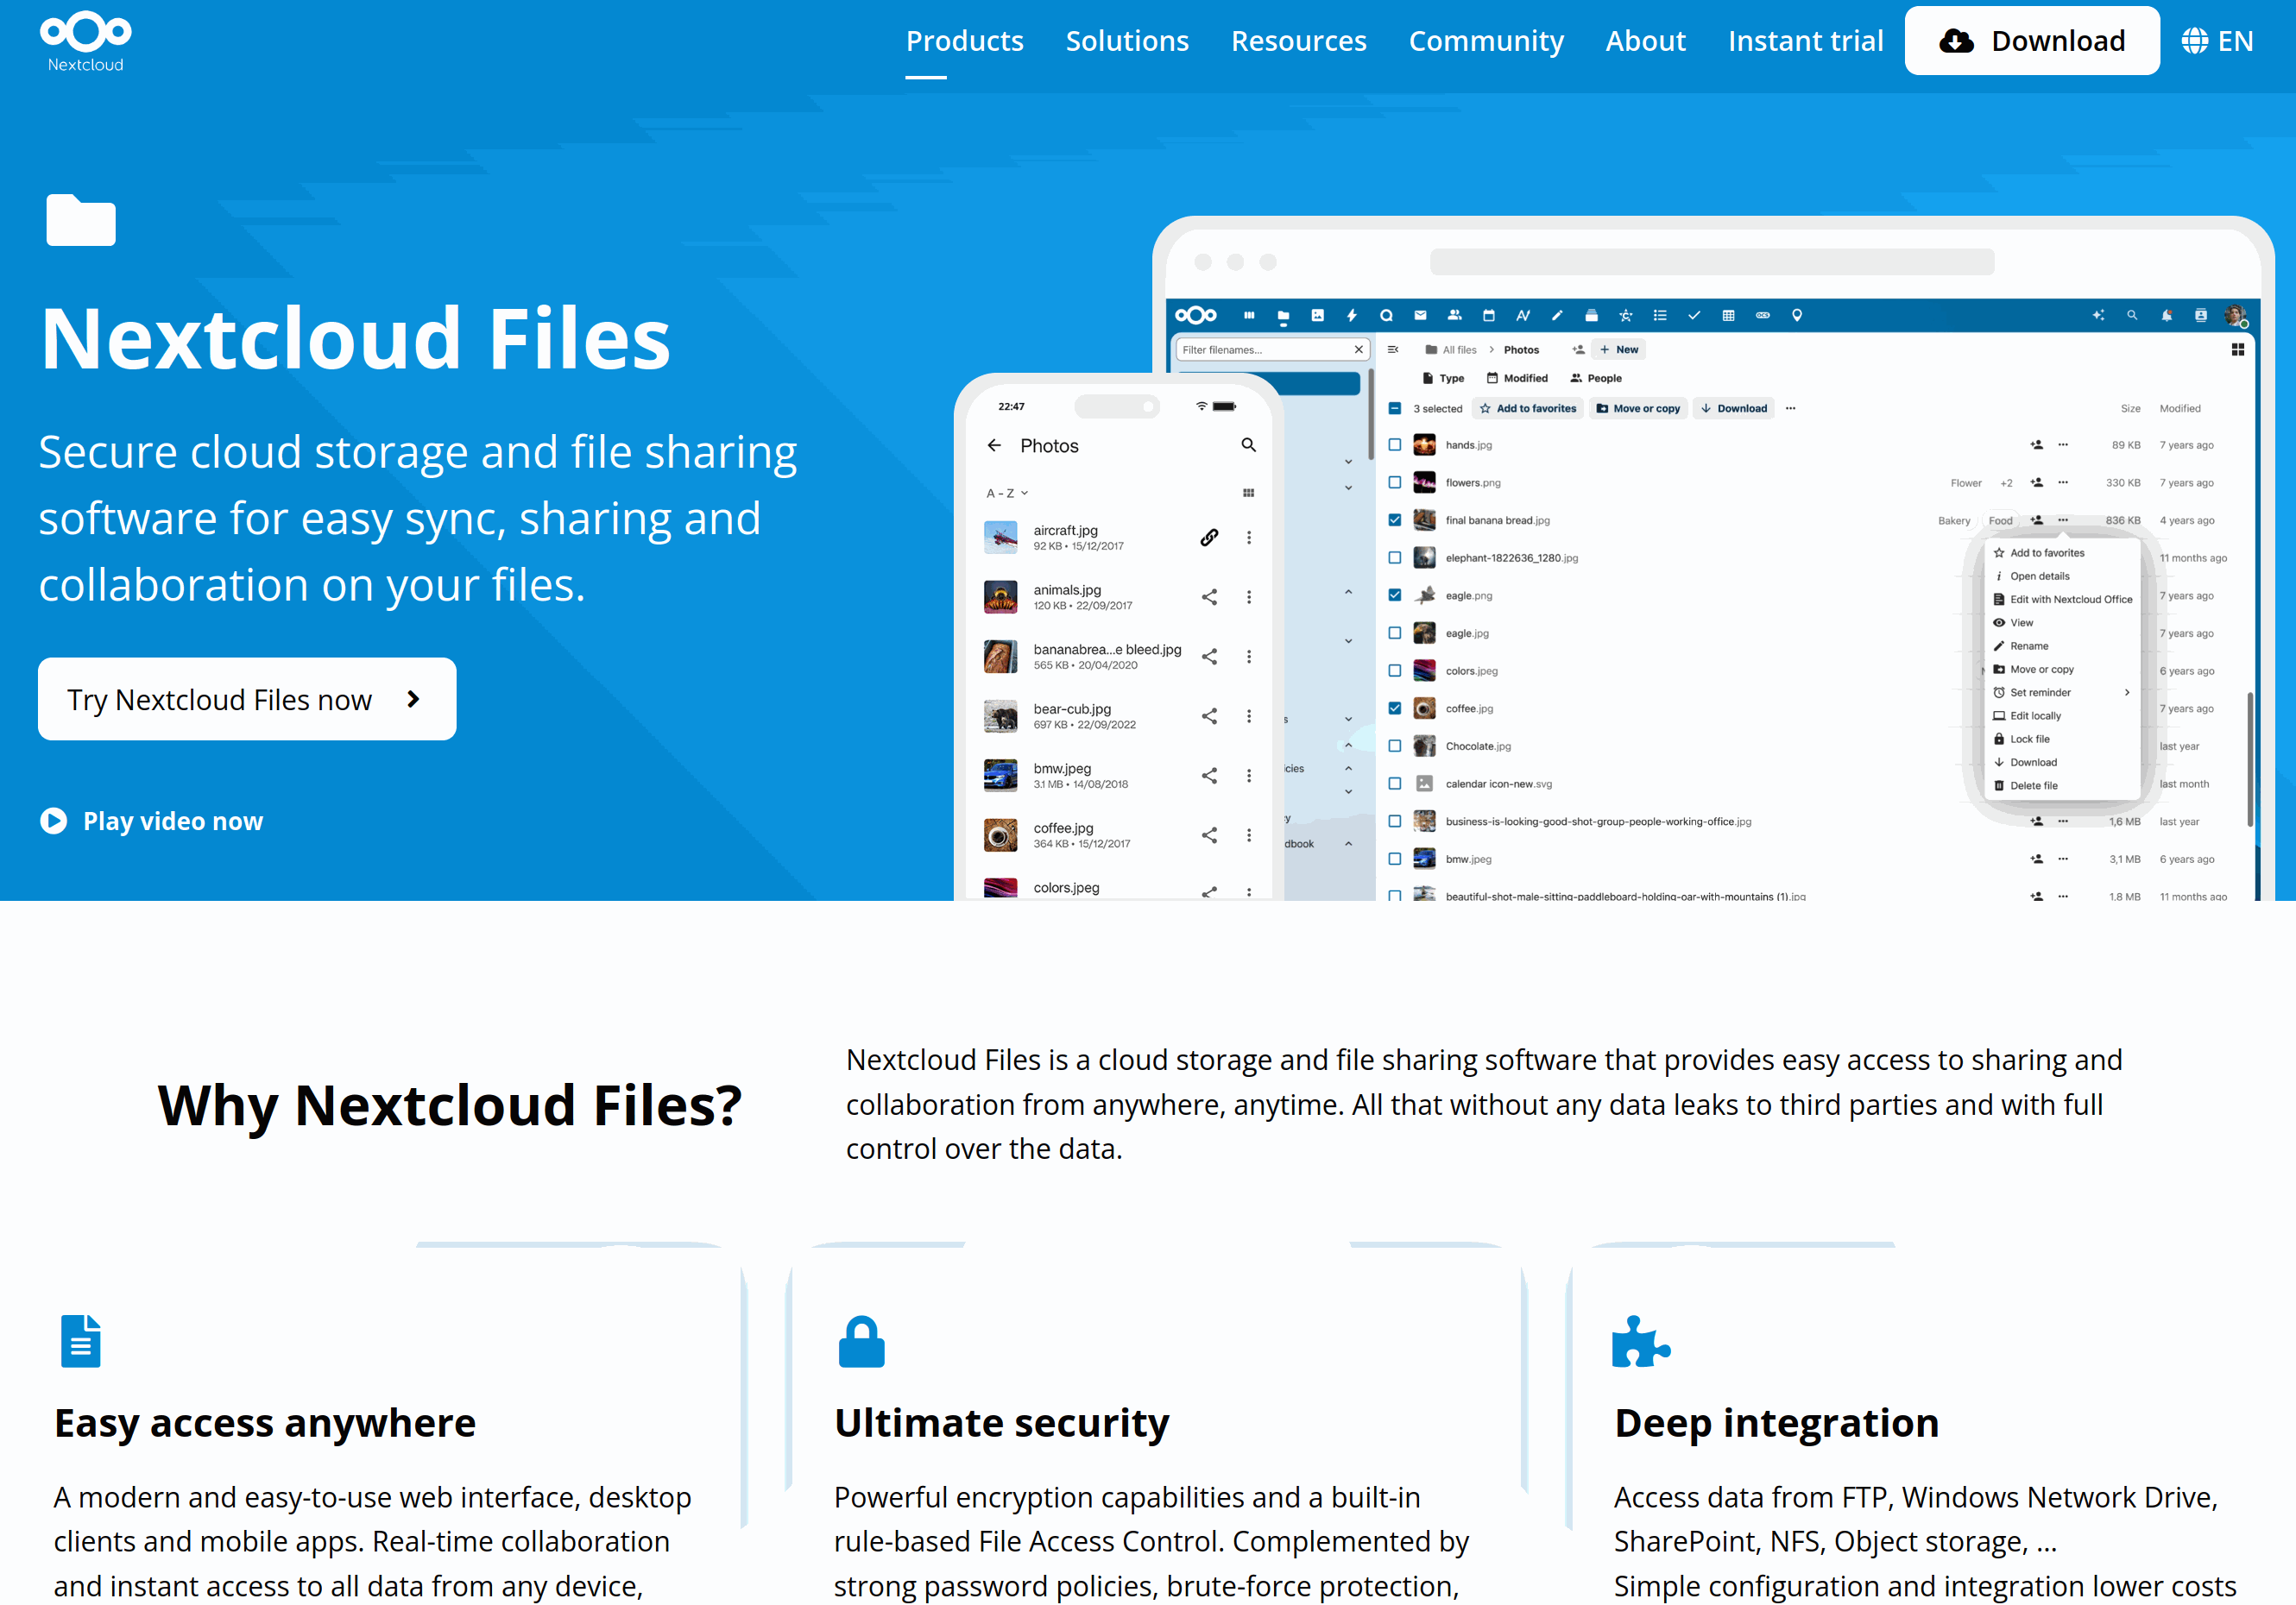Click link icon next to aircraft.jpg
2296x1605 pixels.
click(x=1209, y=538)
